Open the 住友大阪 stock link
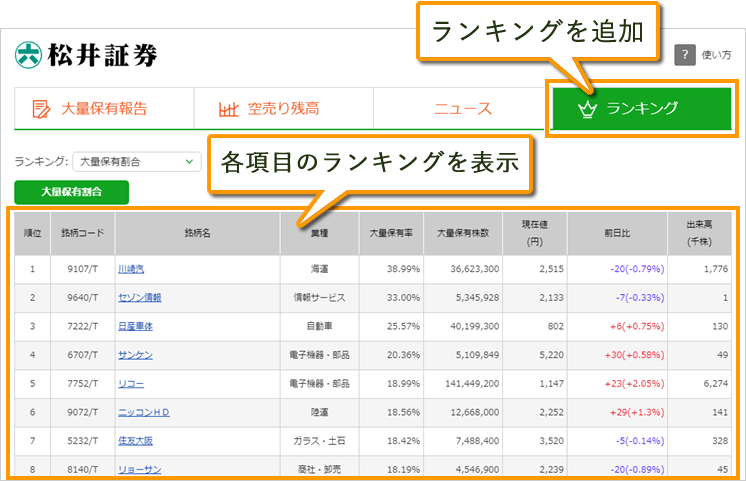This screenshot has width=746, height=481. click(x=135, y=441)
